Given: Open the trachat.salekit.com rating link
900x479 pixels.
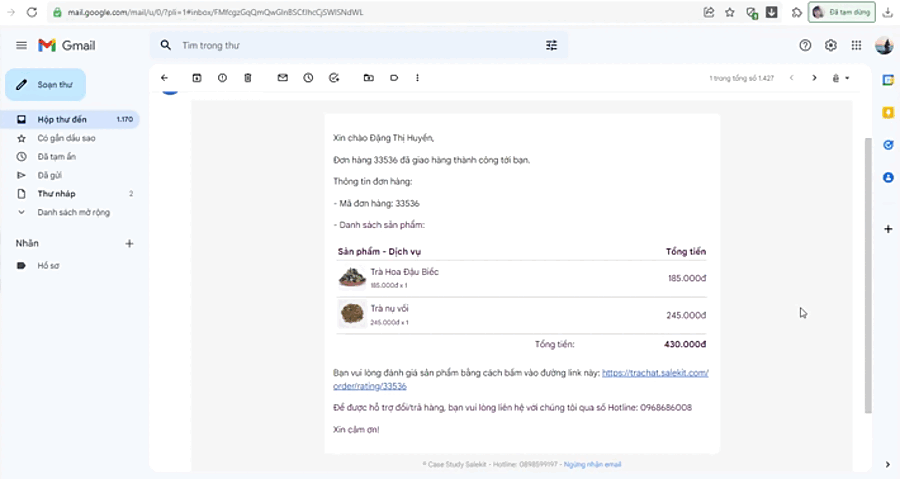Looking at the screenshot, I should [x=655, y=373].
